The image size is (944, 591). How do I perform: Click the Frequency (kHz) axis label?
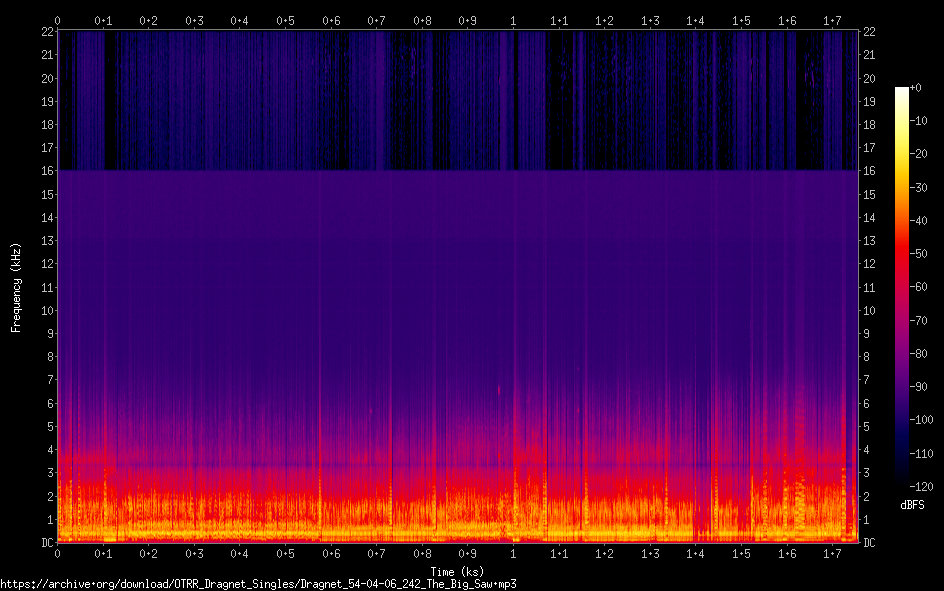(16, 287)
